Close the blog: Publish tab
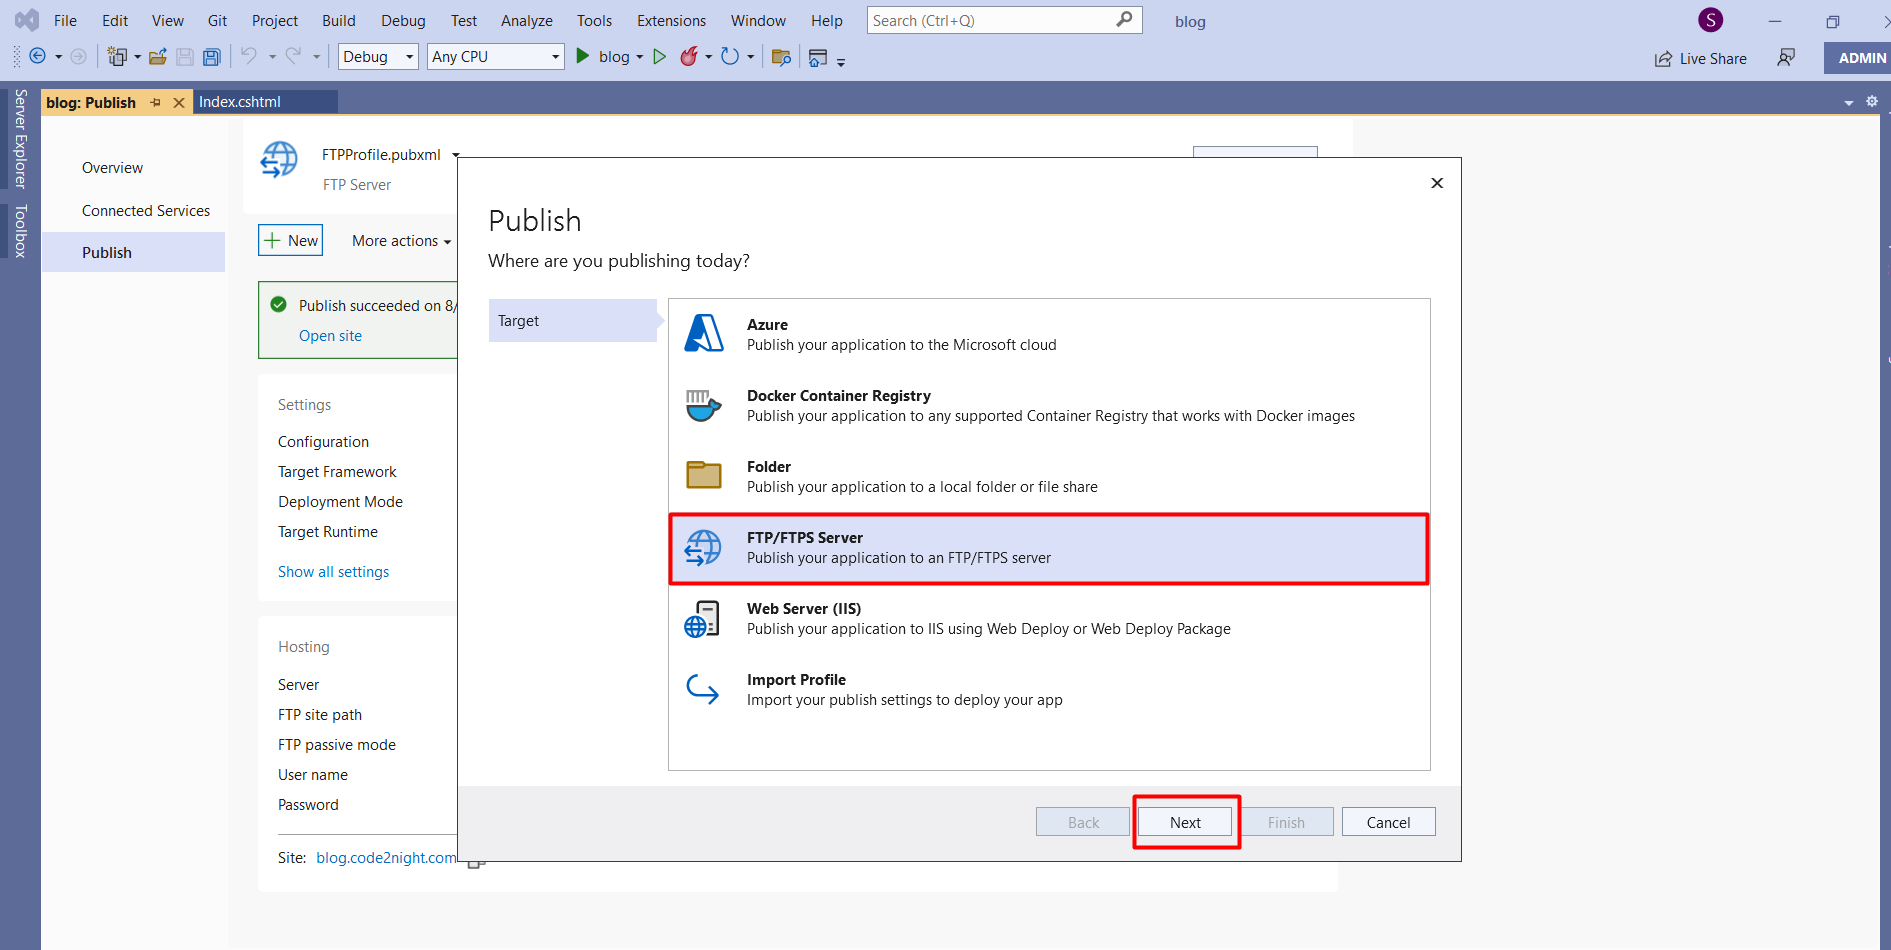 pyautogui.click(x=179, y=102)
